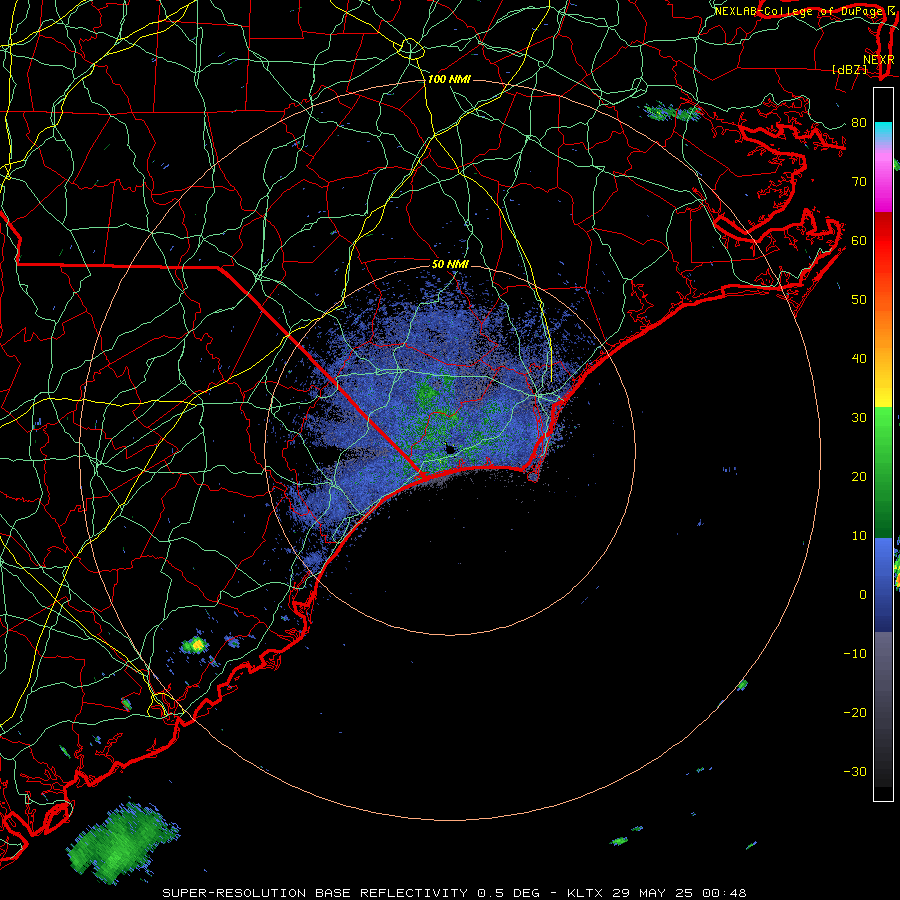Click the KLTX station ID in the caption

586,893
